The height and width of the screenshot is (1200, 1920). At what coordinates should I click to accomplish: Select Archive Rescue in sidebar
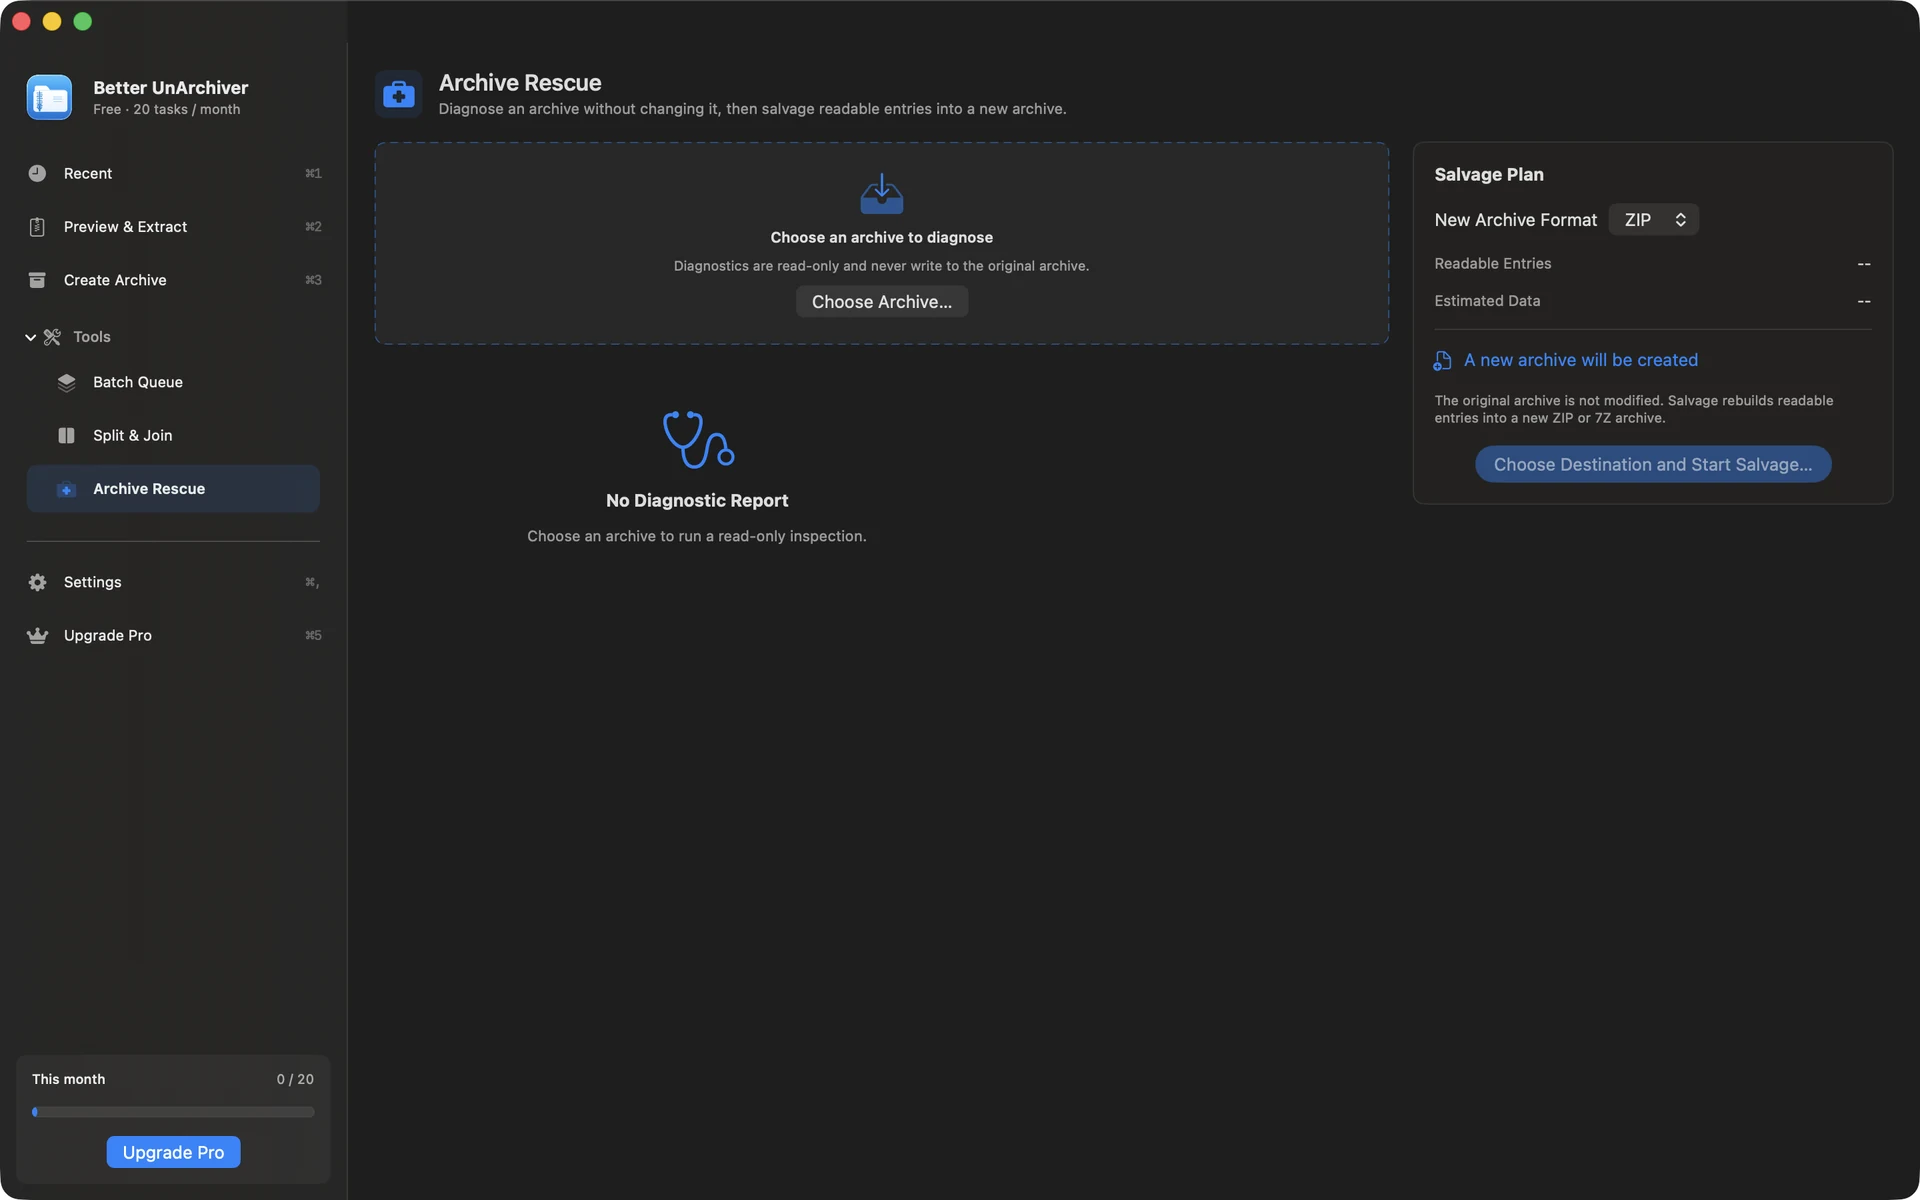pos(173,489)
